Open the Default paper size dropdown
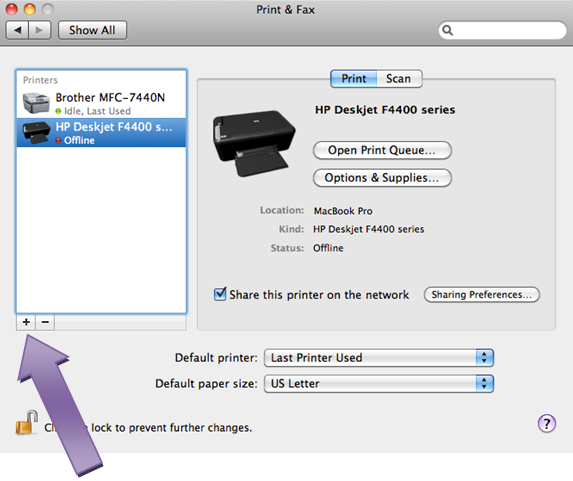573x481 pixels. [x=379, y=383]
